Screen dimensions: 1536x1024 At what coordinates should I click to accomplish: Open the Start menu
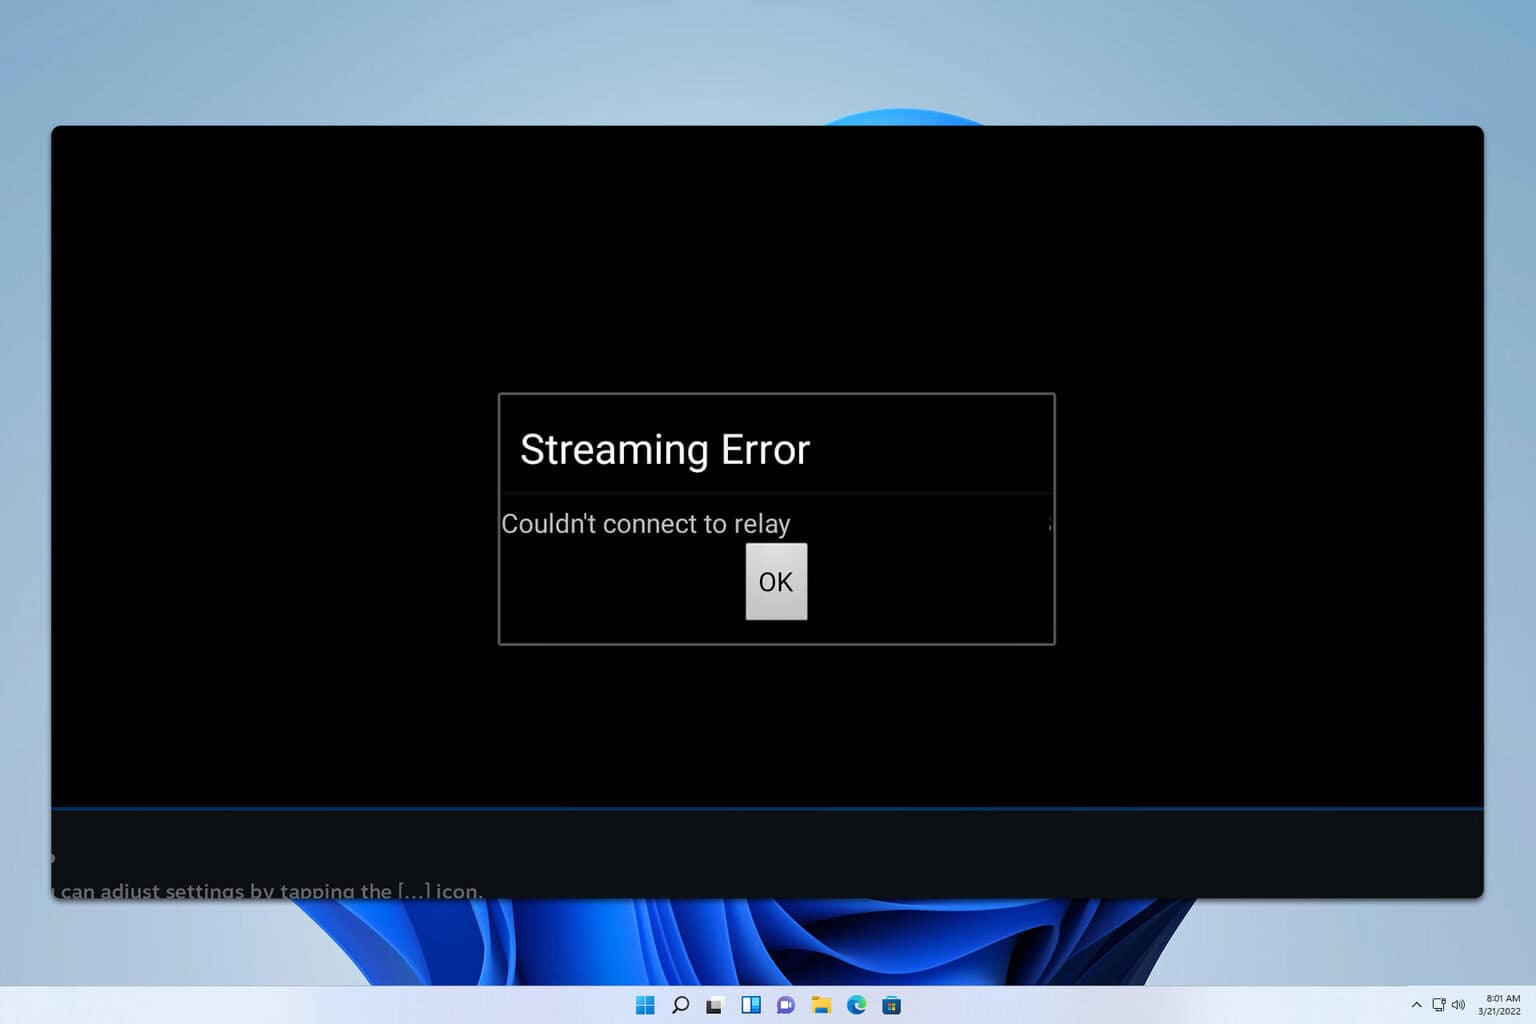(x=647, y=1005)
